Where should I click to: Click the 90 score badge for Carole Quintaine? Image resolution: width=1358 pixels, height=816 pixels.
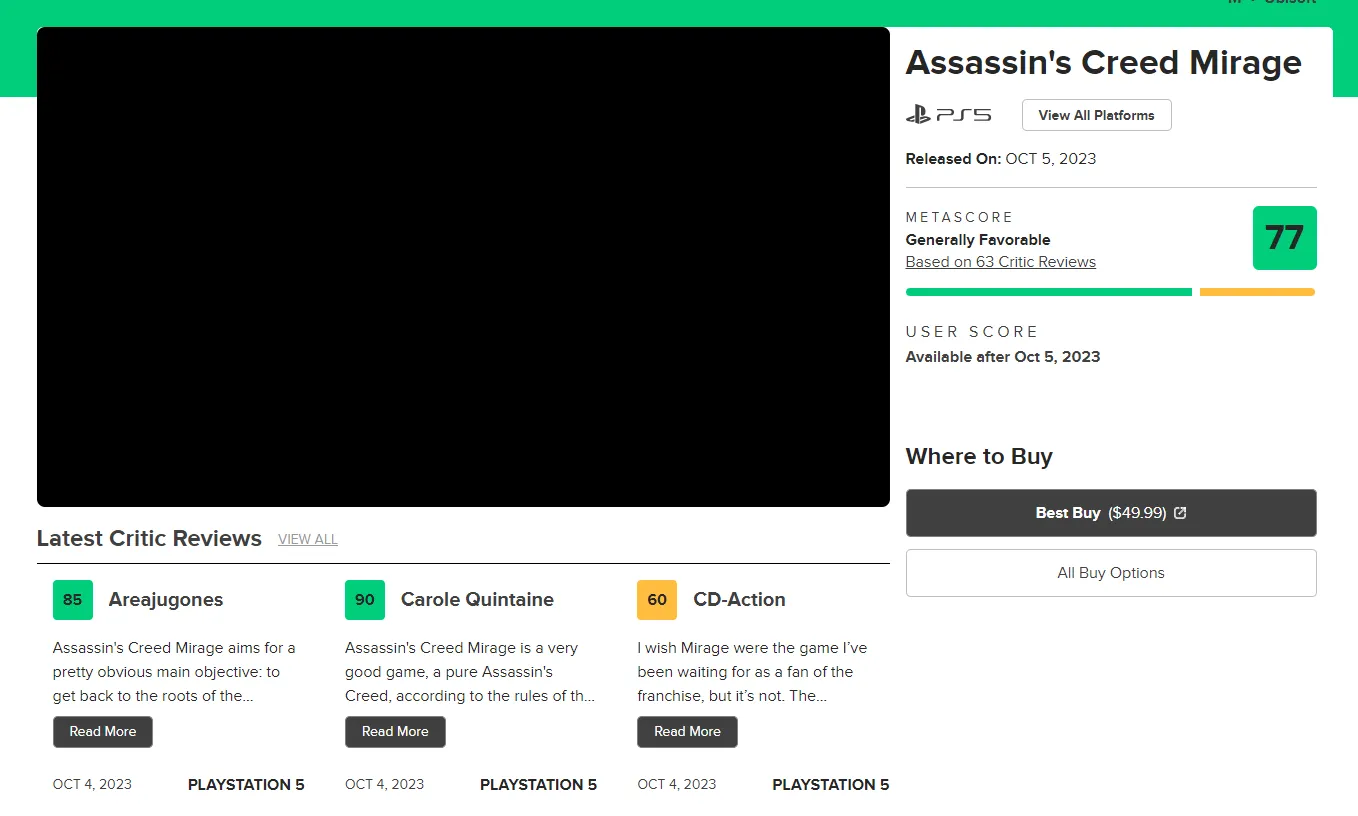pyautogui.click(x=365, y=600)
